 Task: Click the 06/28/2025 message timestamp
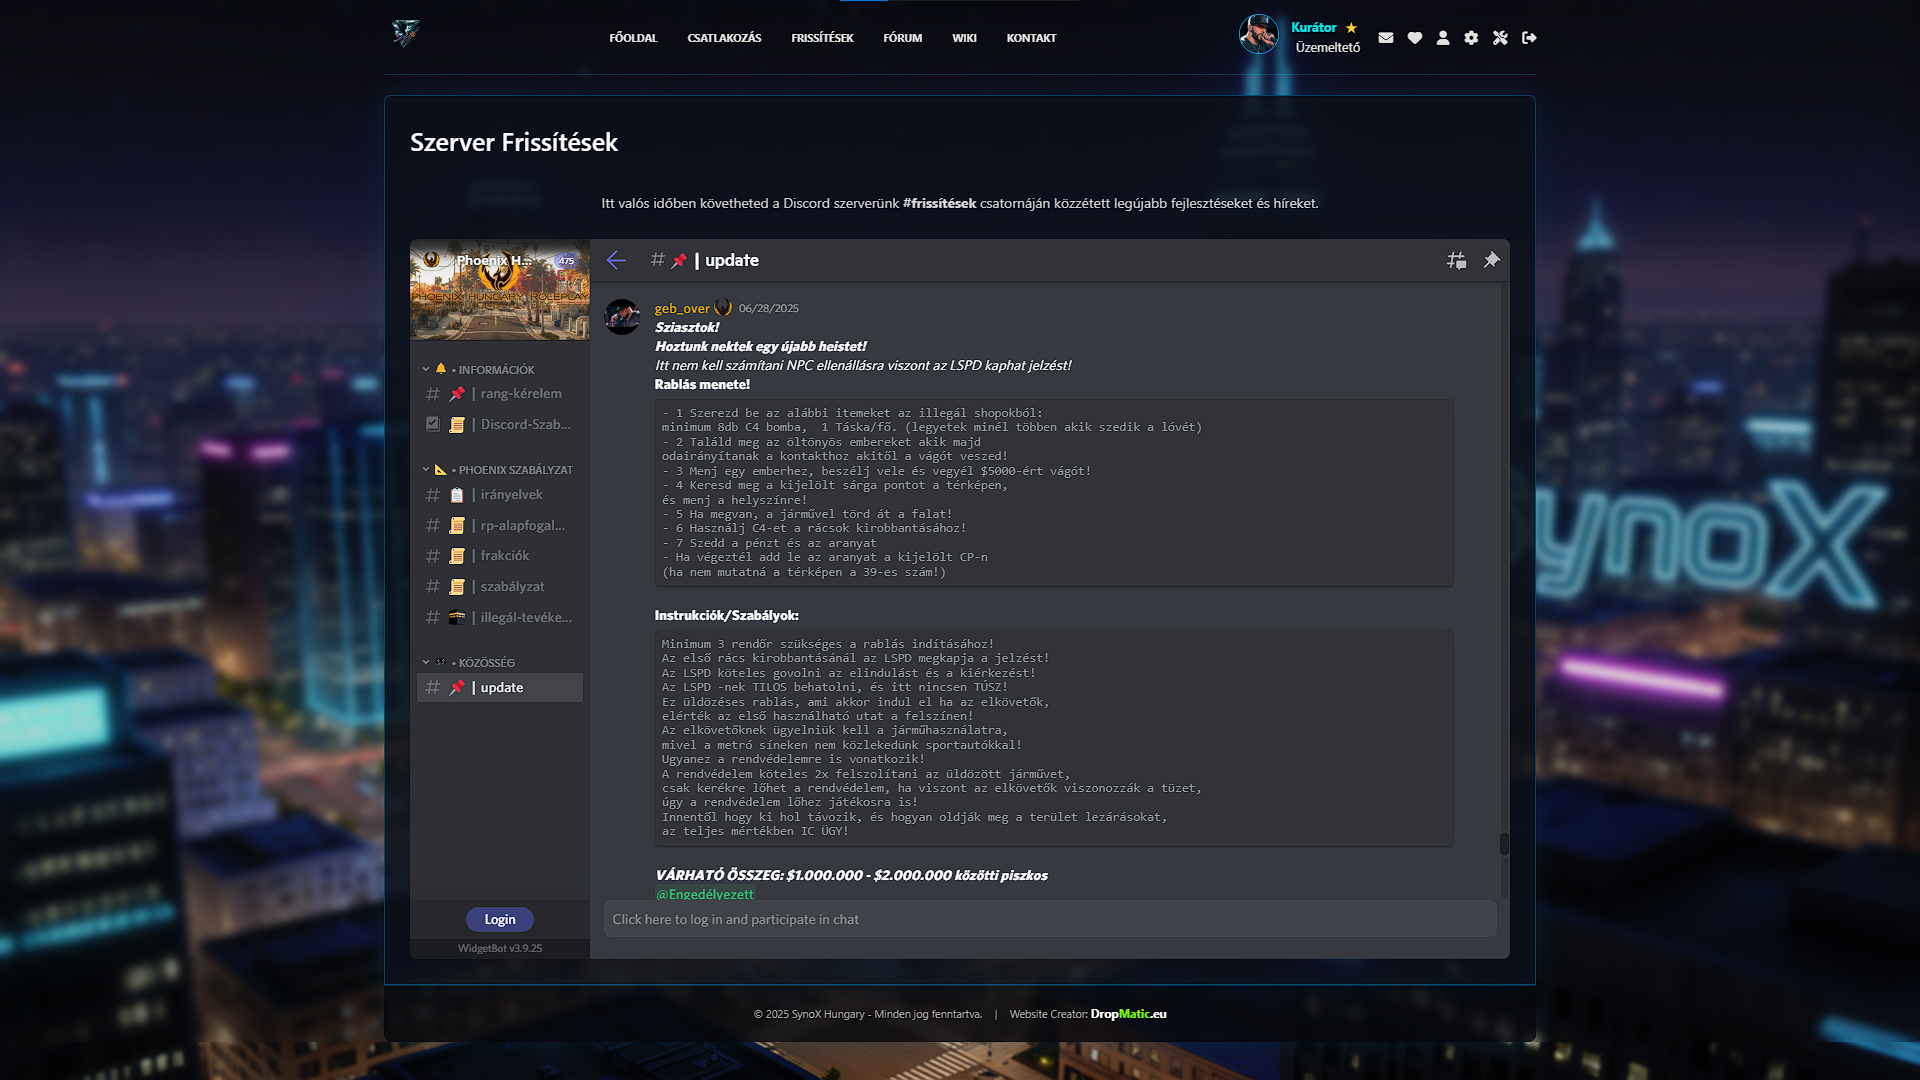point(769,309)
